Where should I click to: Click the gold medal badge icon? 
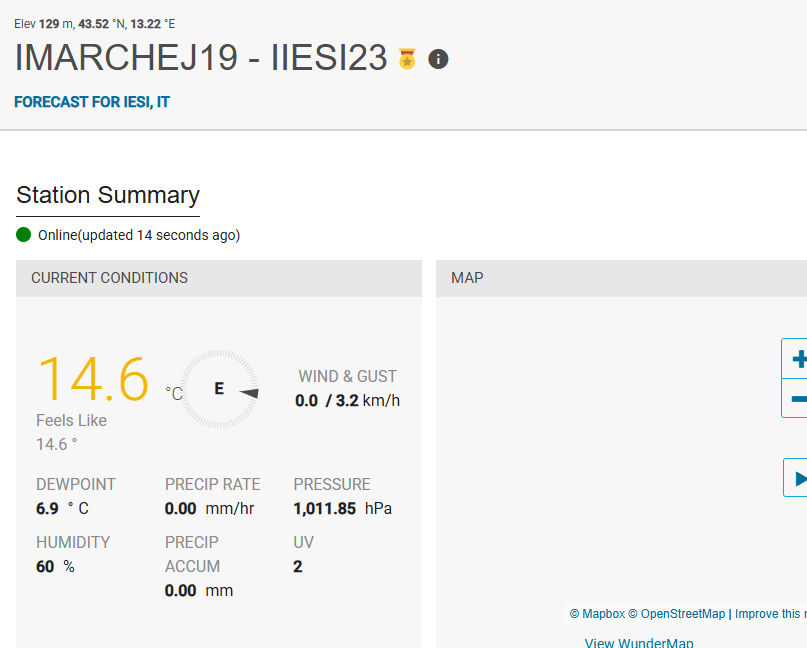pyautogui.click(x=407, y=59)
